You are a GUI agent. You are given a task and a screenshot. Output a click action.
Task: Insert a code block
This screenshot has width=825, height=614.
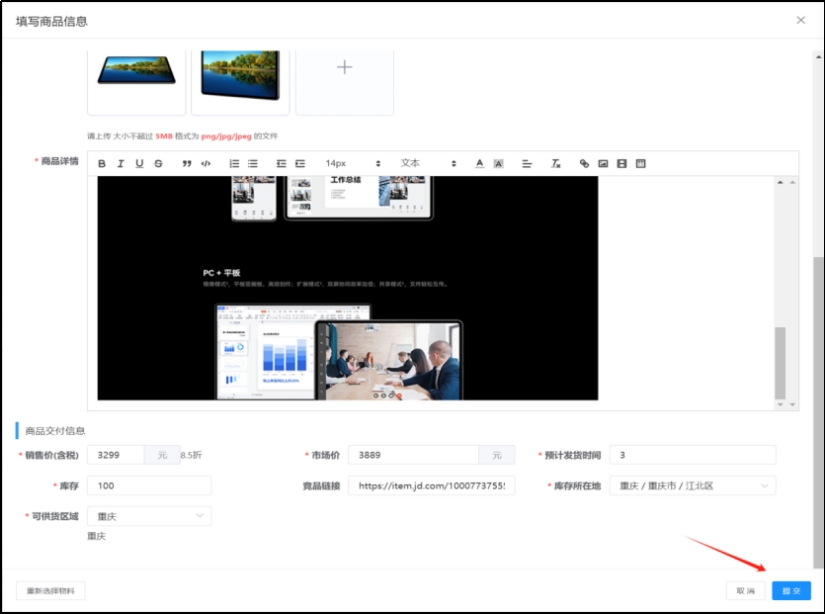tap(206, 164)
